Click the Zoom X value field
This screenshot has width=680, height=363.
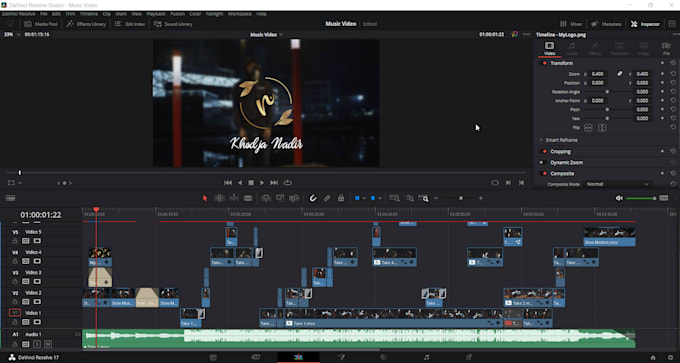(x=597, y=74)
